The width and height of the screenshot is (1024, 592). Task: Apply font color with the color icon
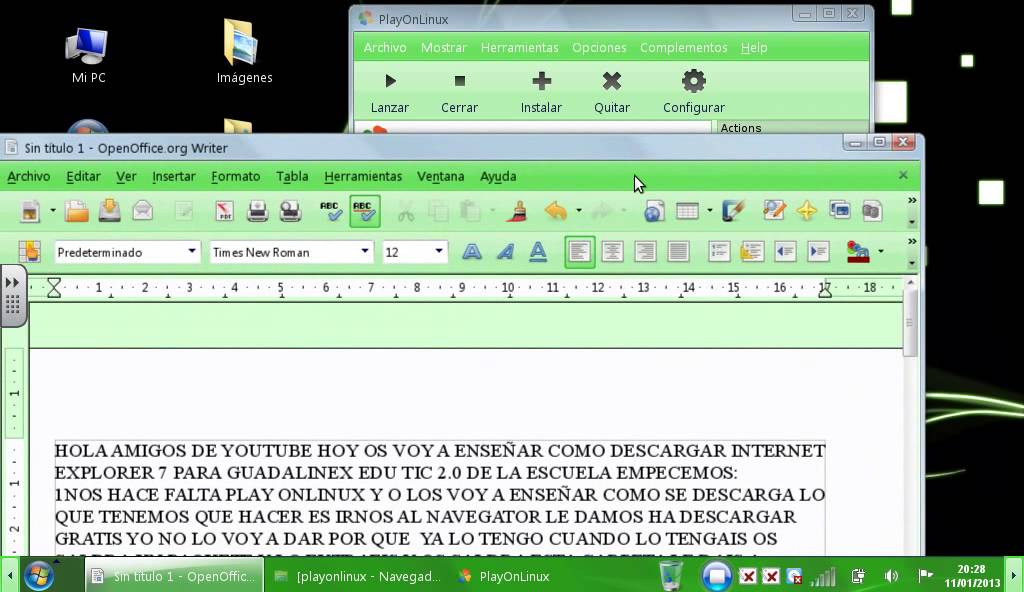[x=858, y=252]
